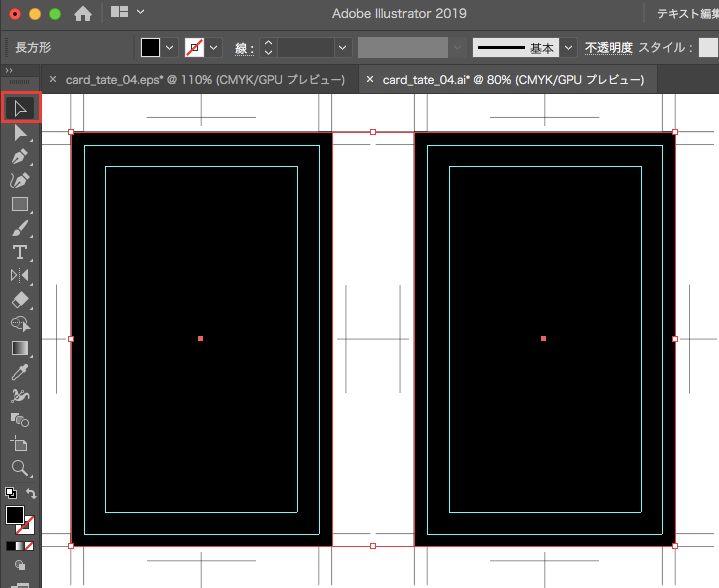Activate the Zoom tool

pyautogui.click(x=20, y=468)
